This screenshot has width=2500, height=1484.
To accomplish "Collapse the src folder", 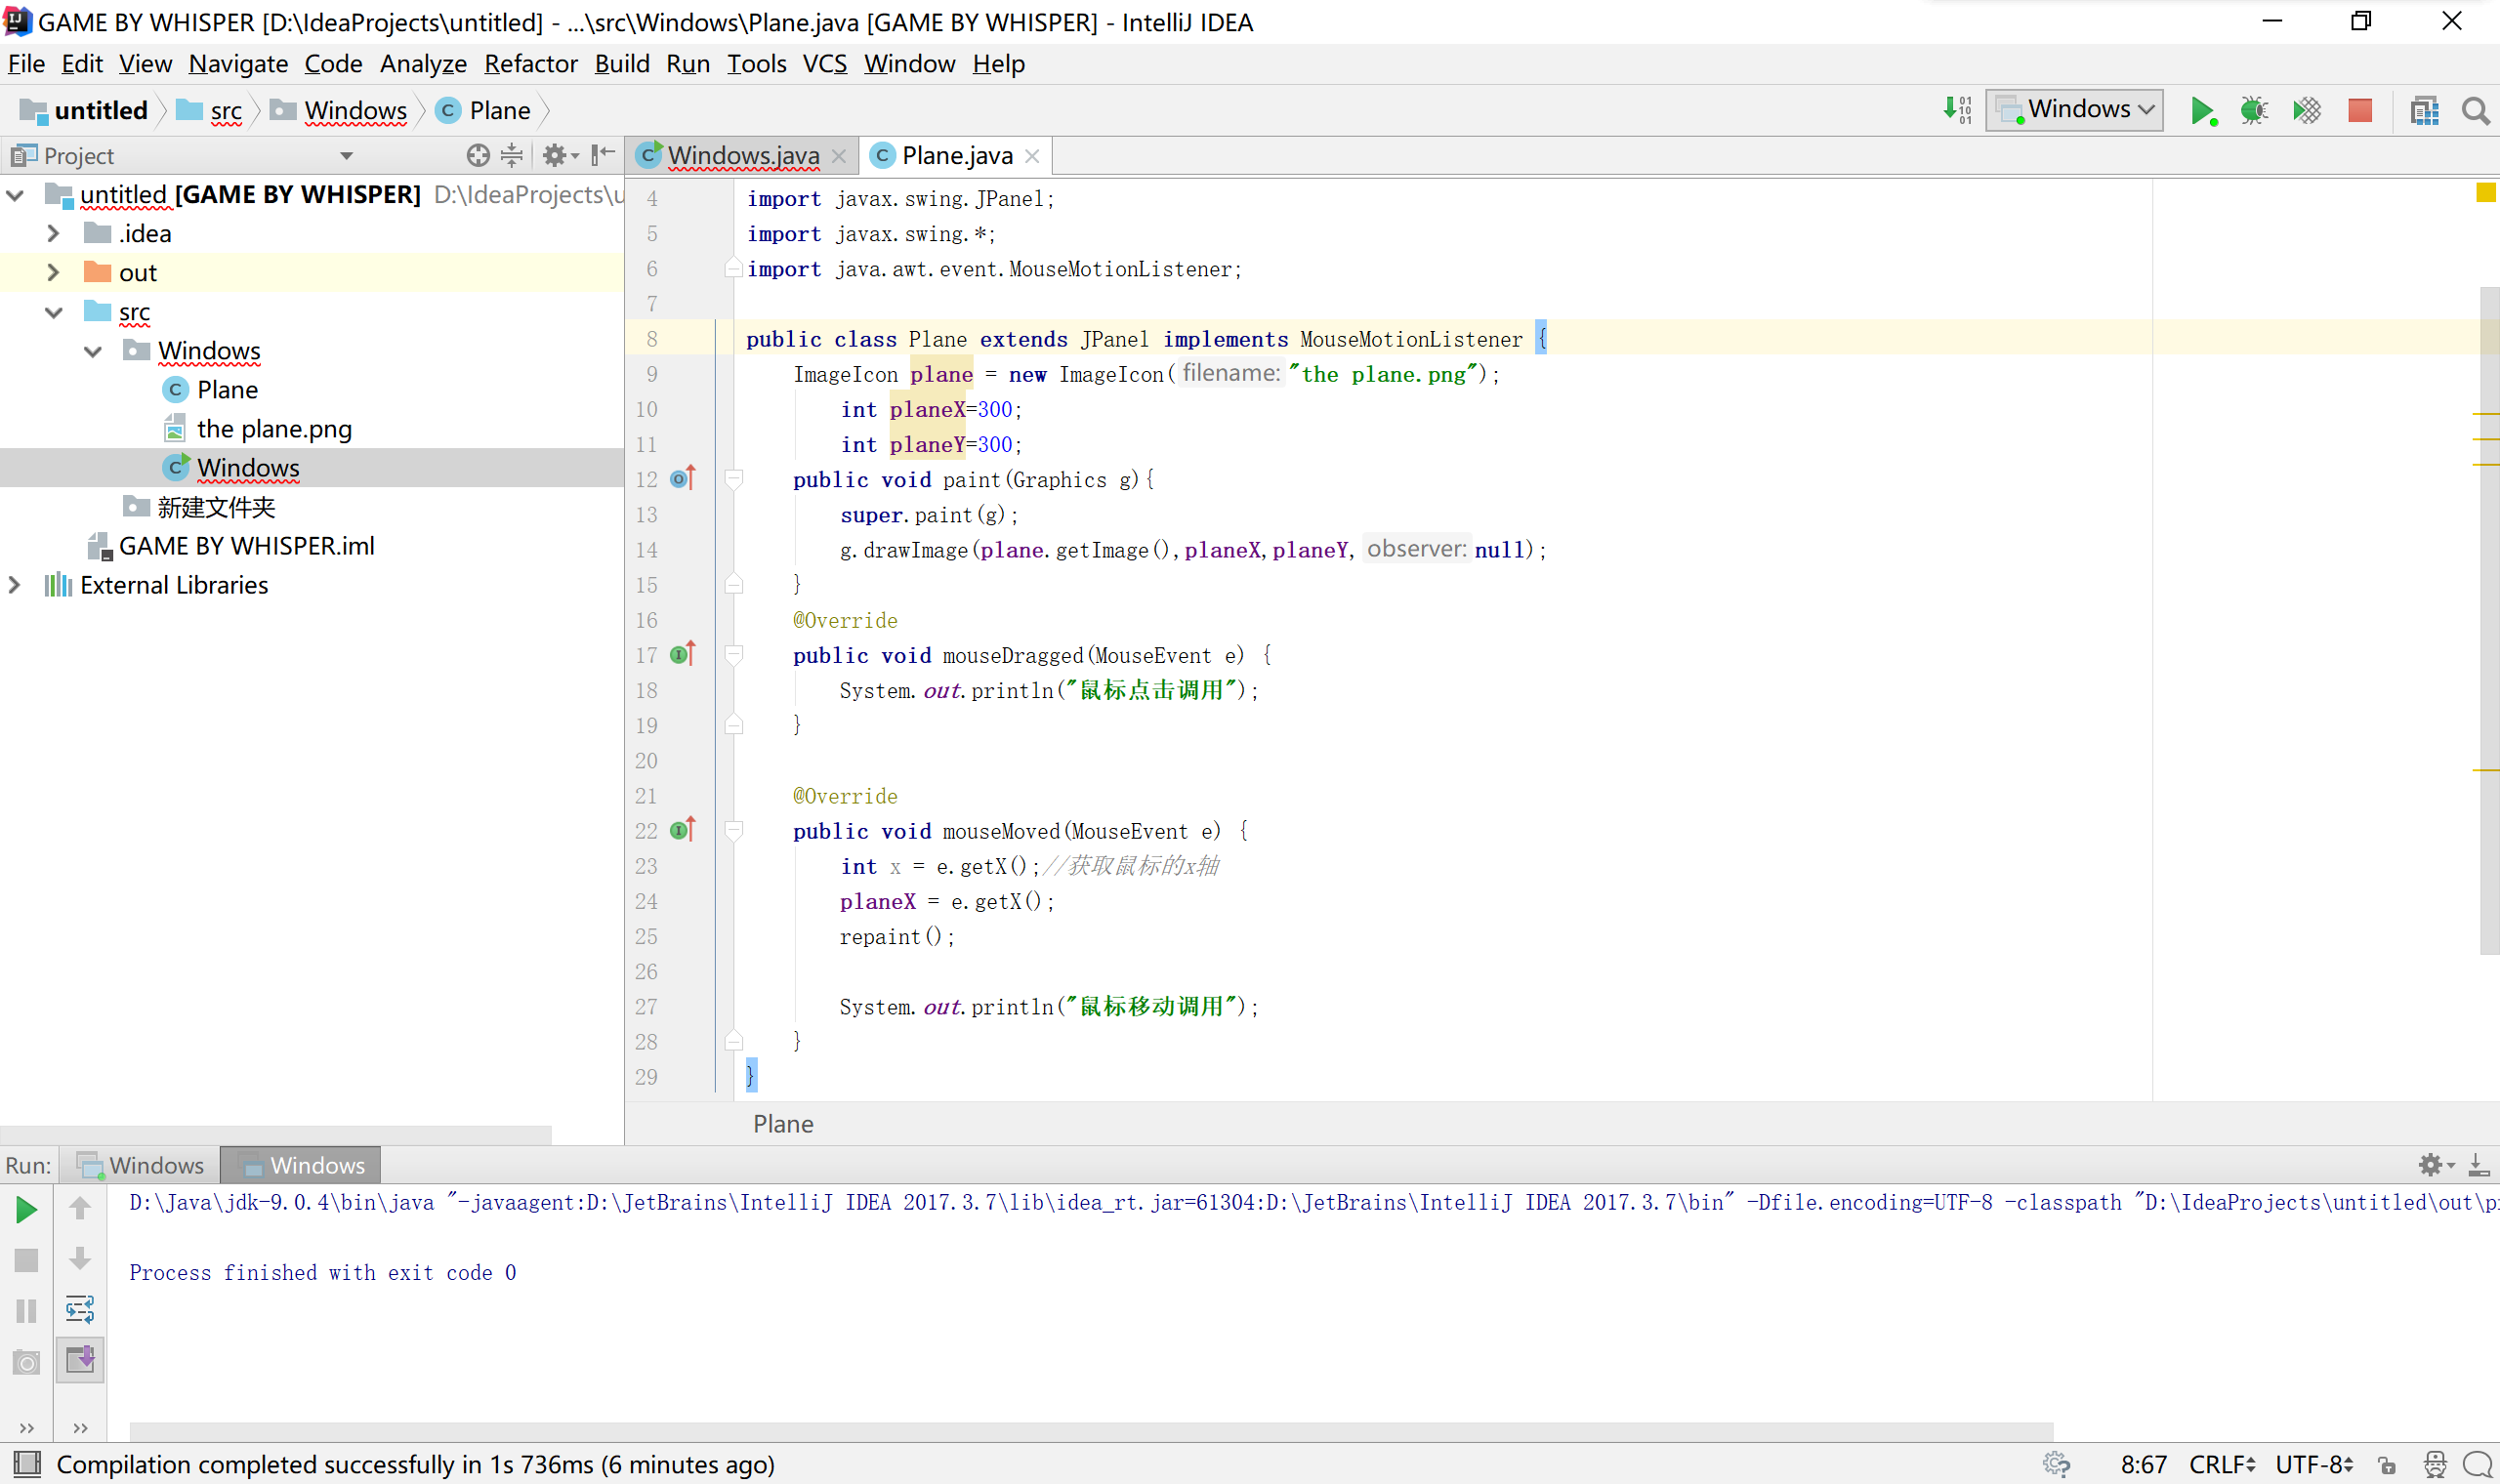I will click(54, 312).
